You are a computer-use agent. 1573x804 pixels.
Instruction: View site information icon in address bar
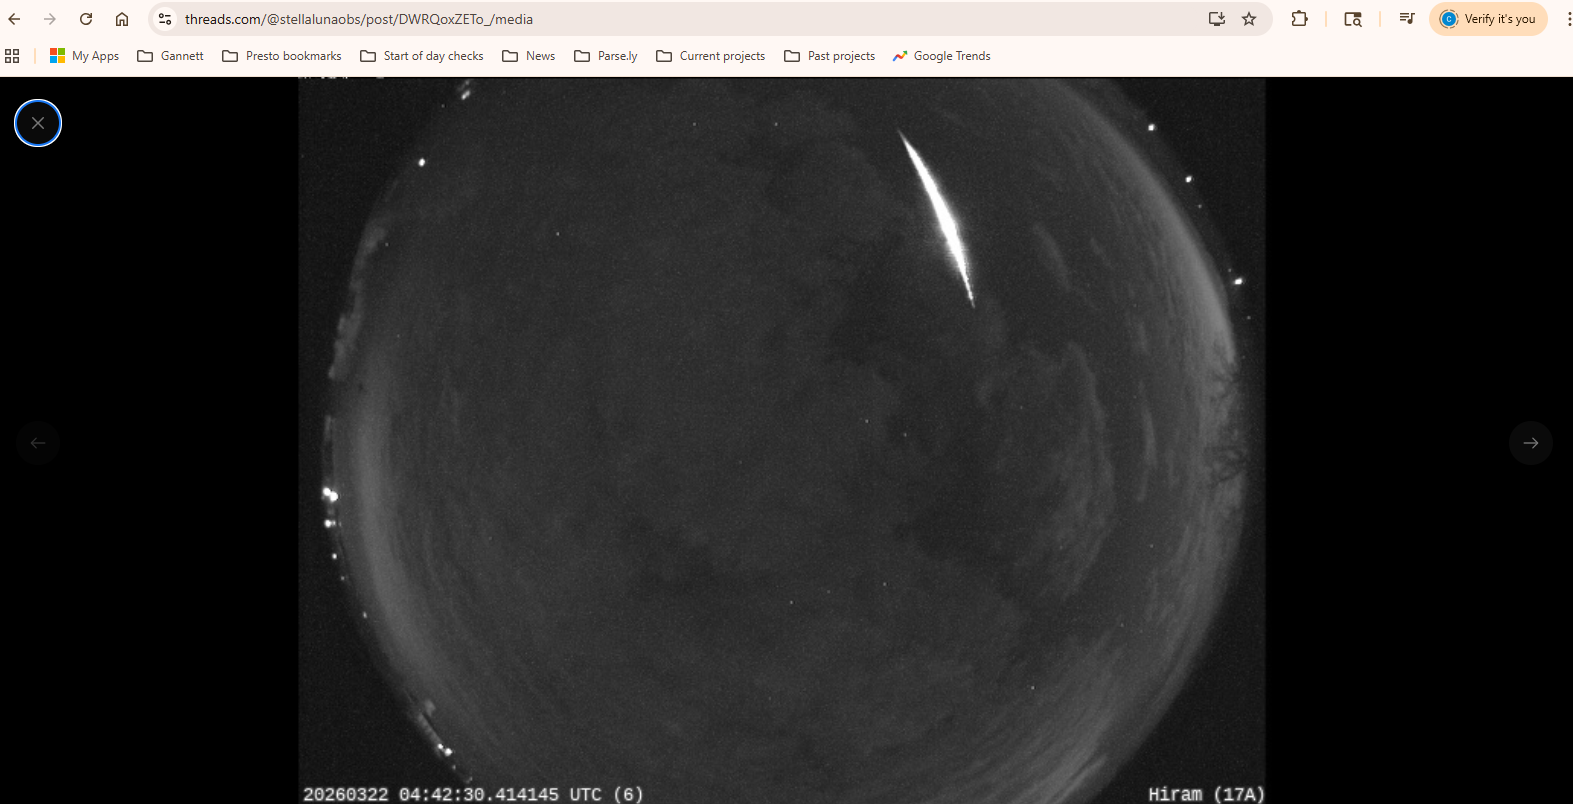pyautogui.click(x=165, y=19)
